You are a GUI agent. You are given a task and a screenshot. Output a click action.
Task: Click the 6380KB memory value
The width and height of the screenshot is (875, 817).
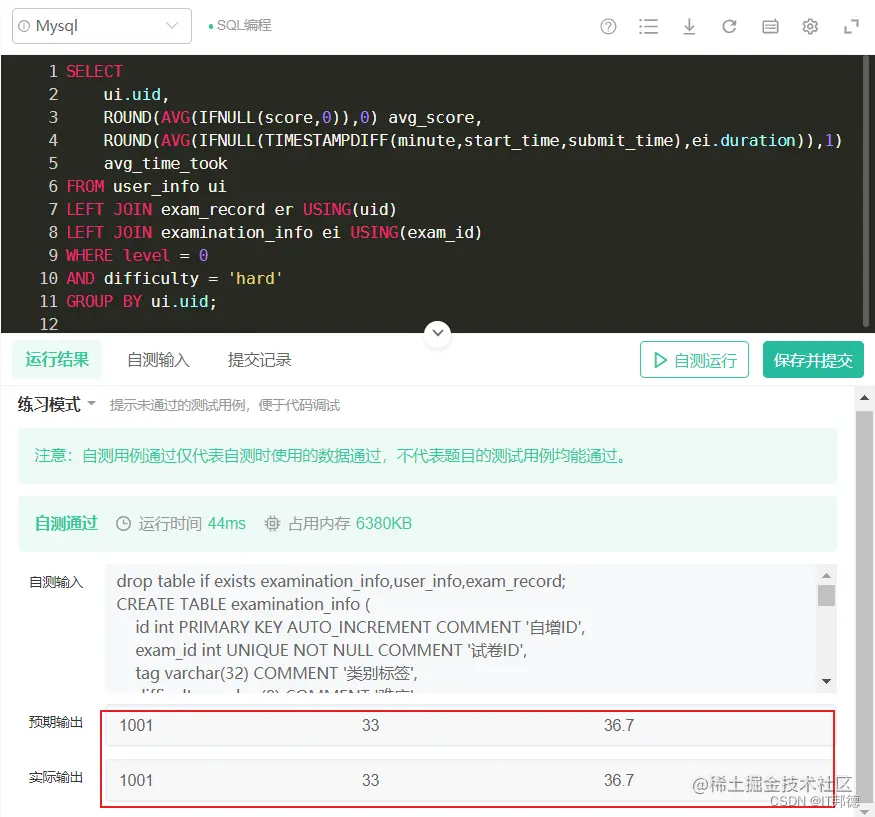tap(384, 523)
